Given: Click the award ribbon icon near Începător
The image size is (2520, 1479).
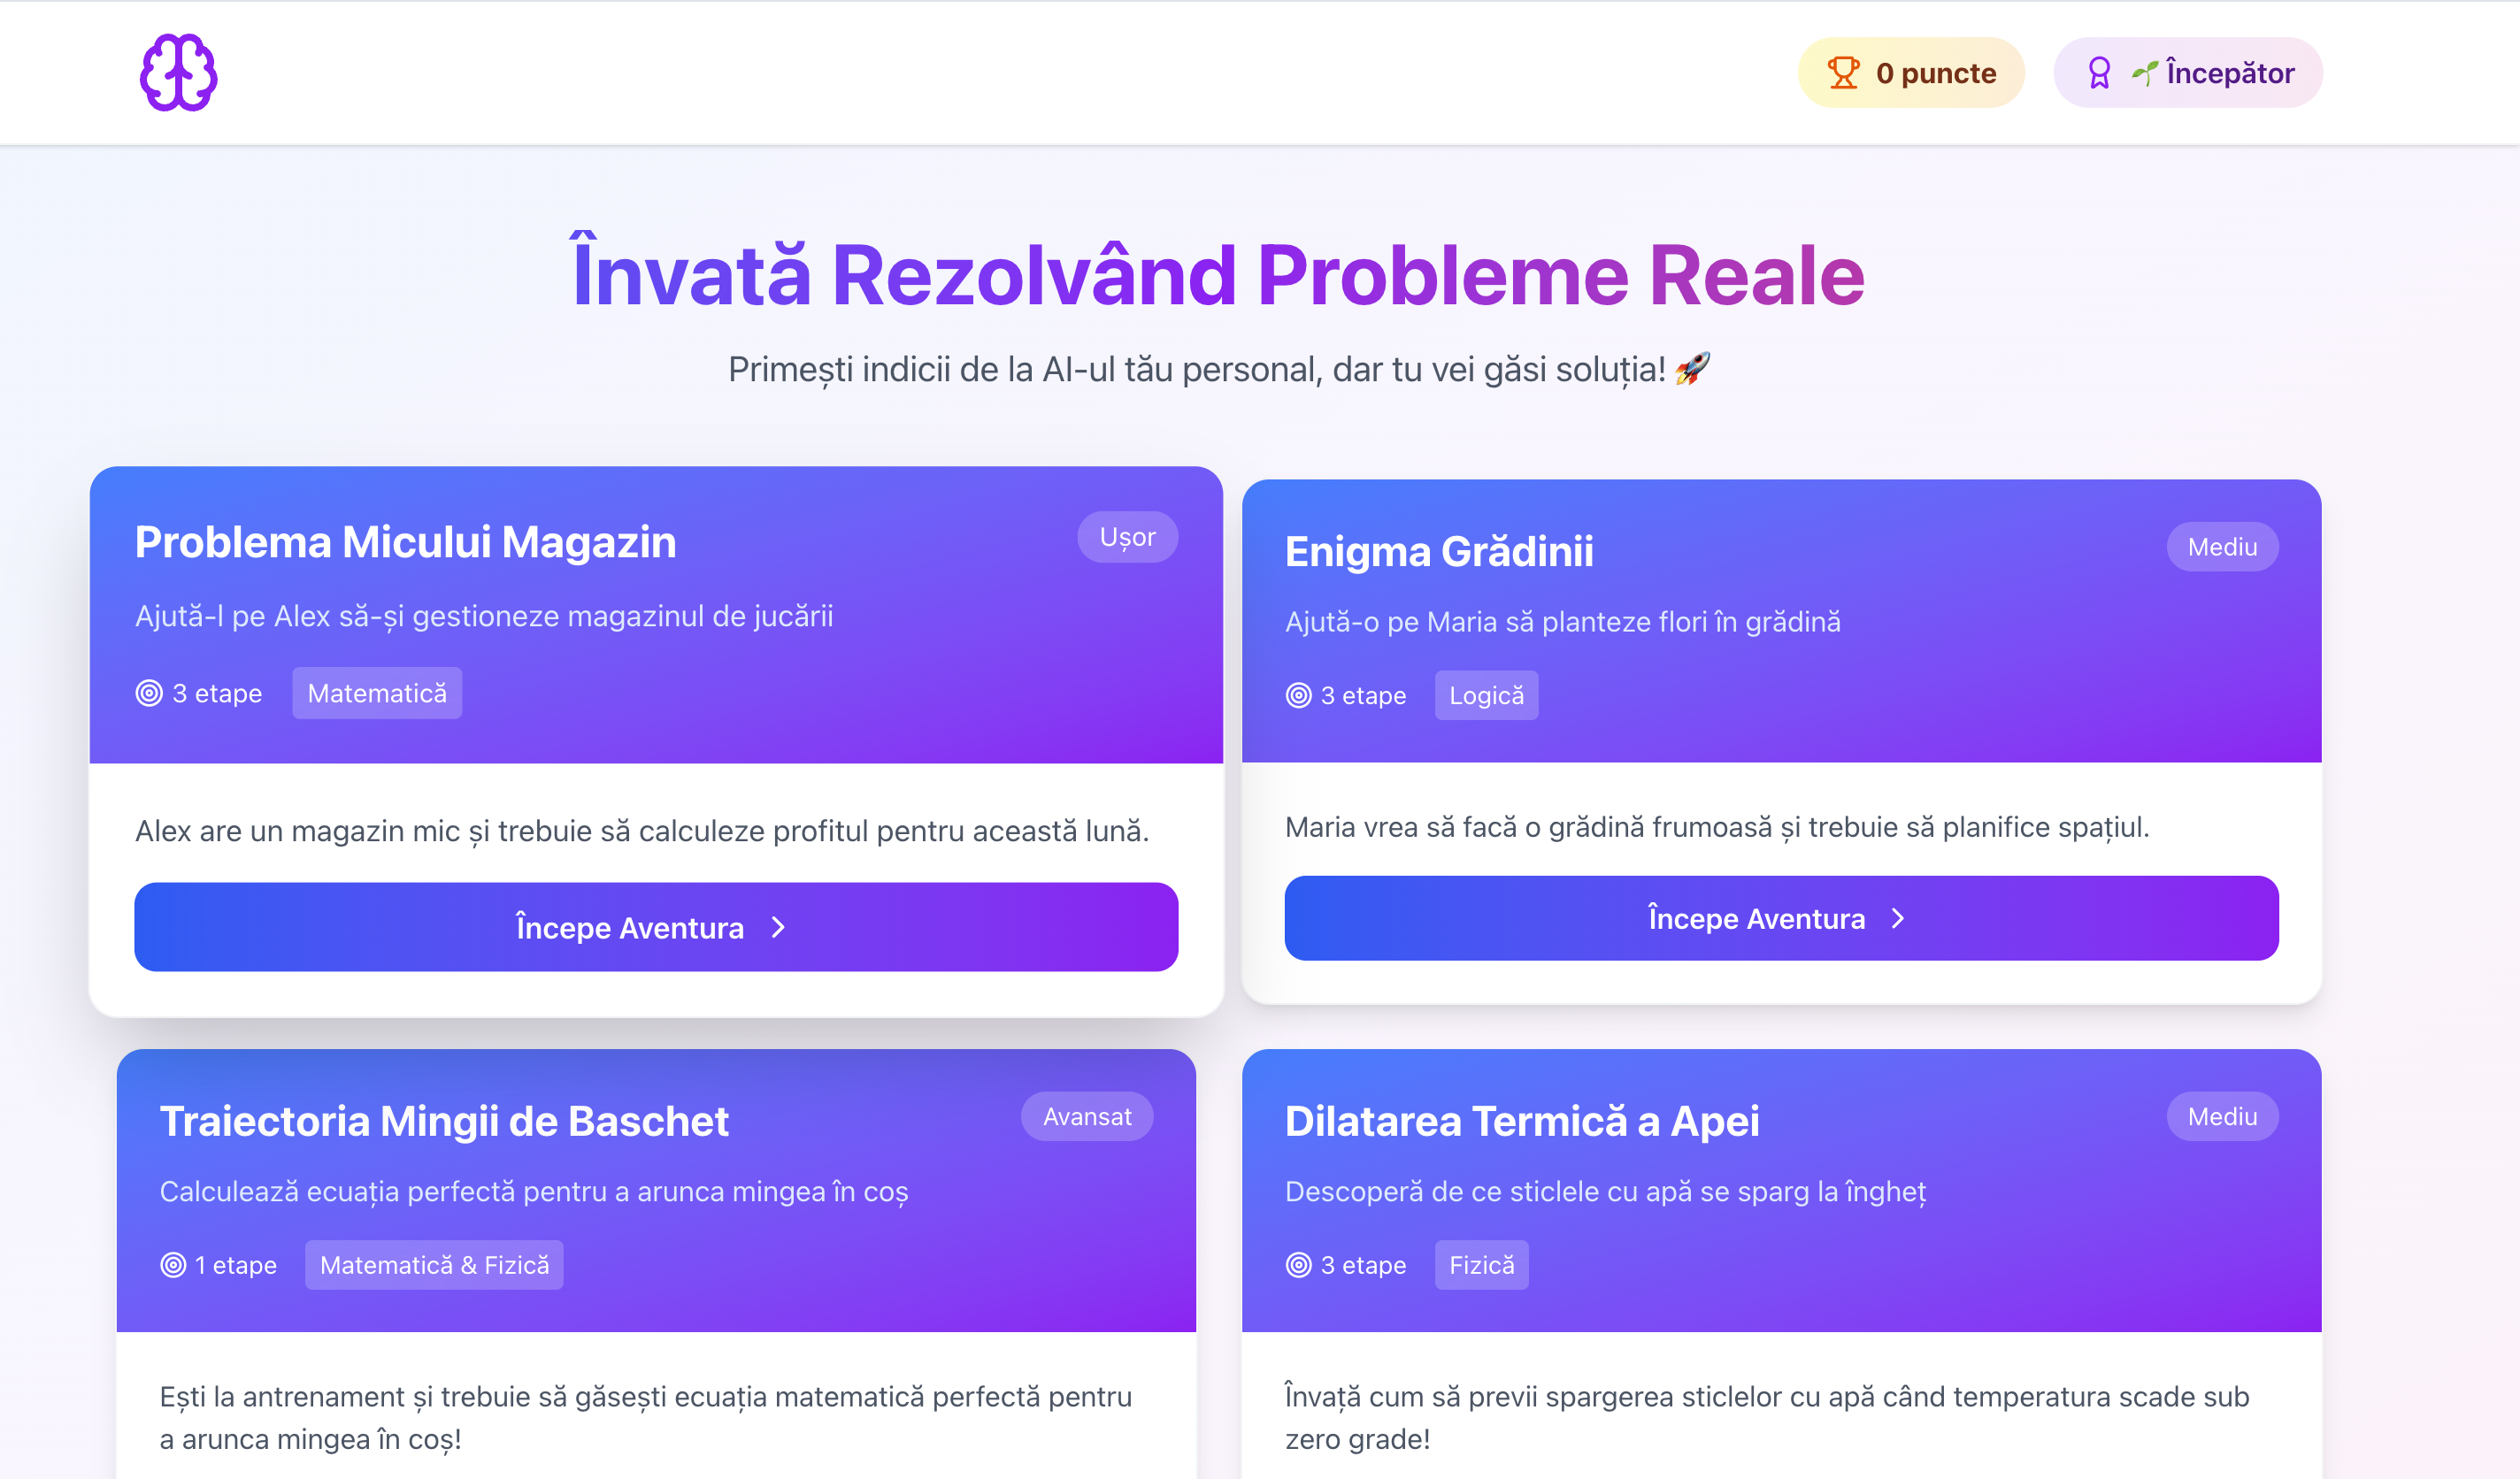Looking at the screenshot, I should click(x=2099, y=73).
